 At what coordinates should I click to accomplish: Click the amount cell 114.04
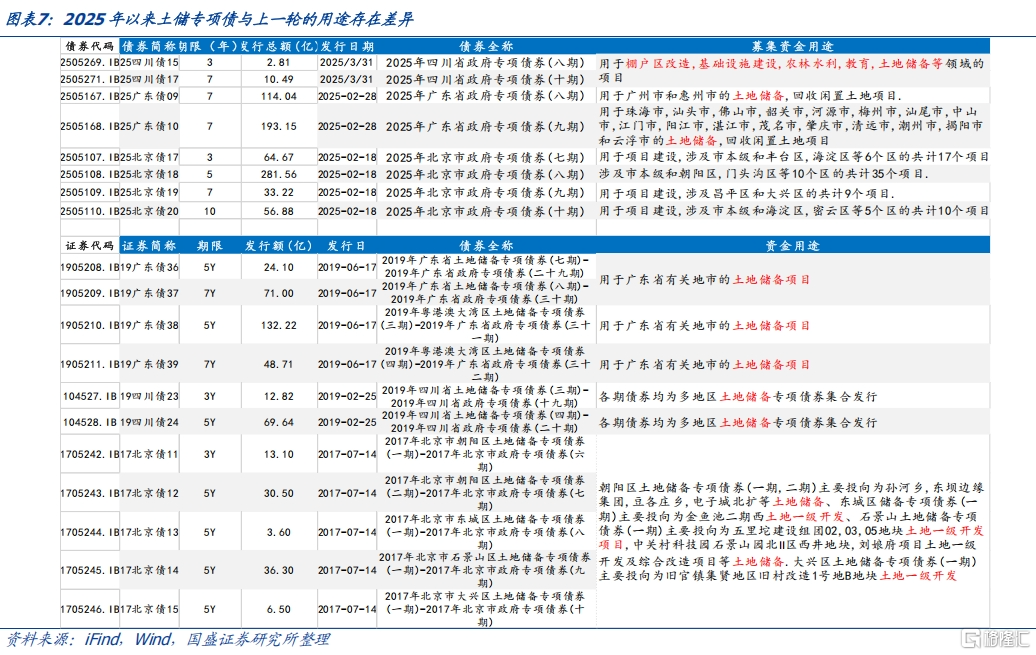pyautogui.click(x=279, y=96)
